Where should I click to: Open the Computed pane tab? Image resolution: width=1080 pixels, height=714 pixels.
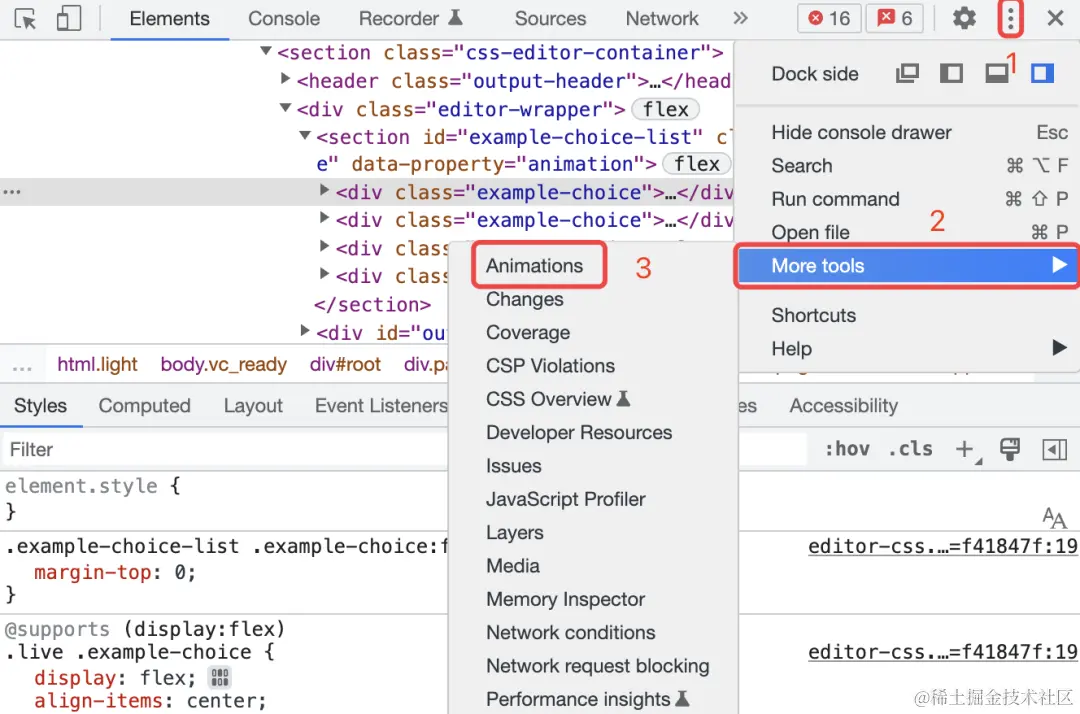pos(145,406)
